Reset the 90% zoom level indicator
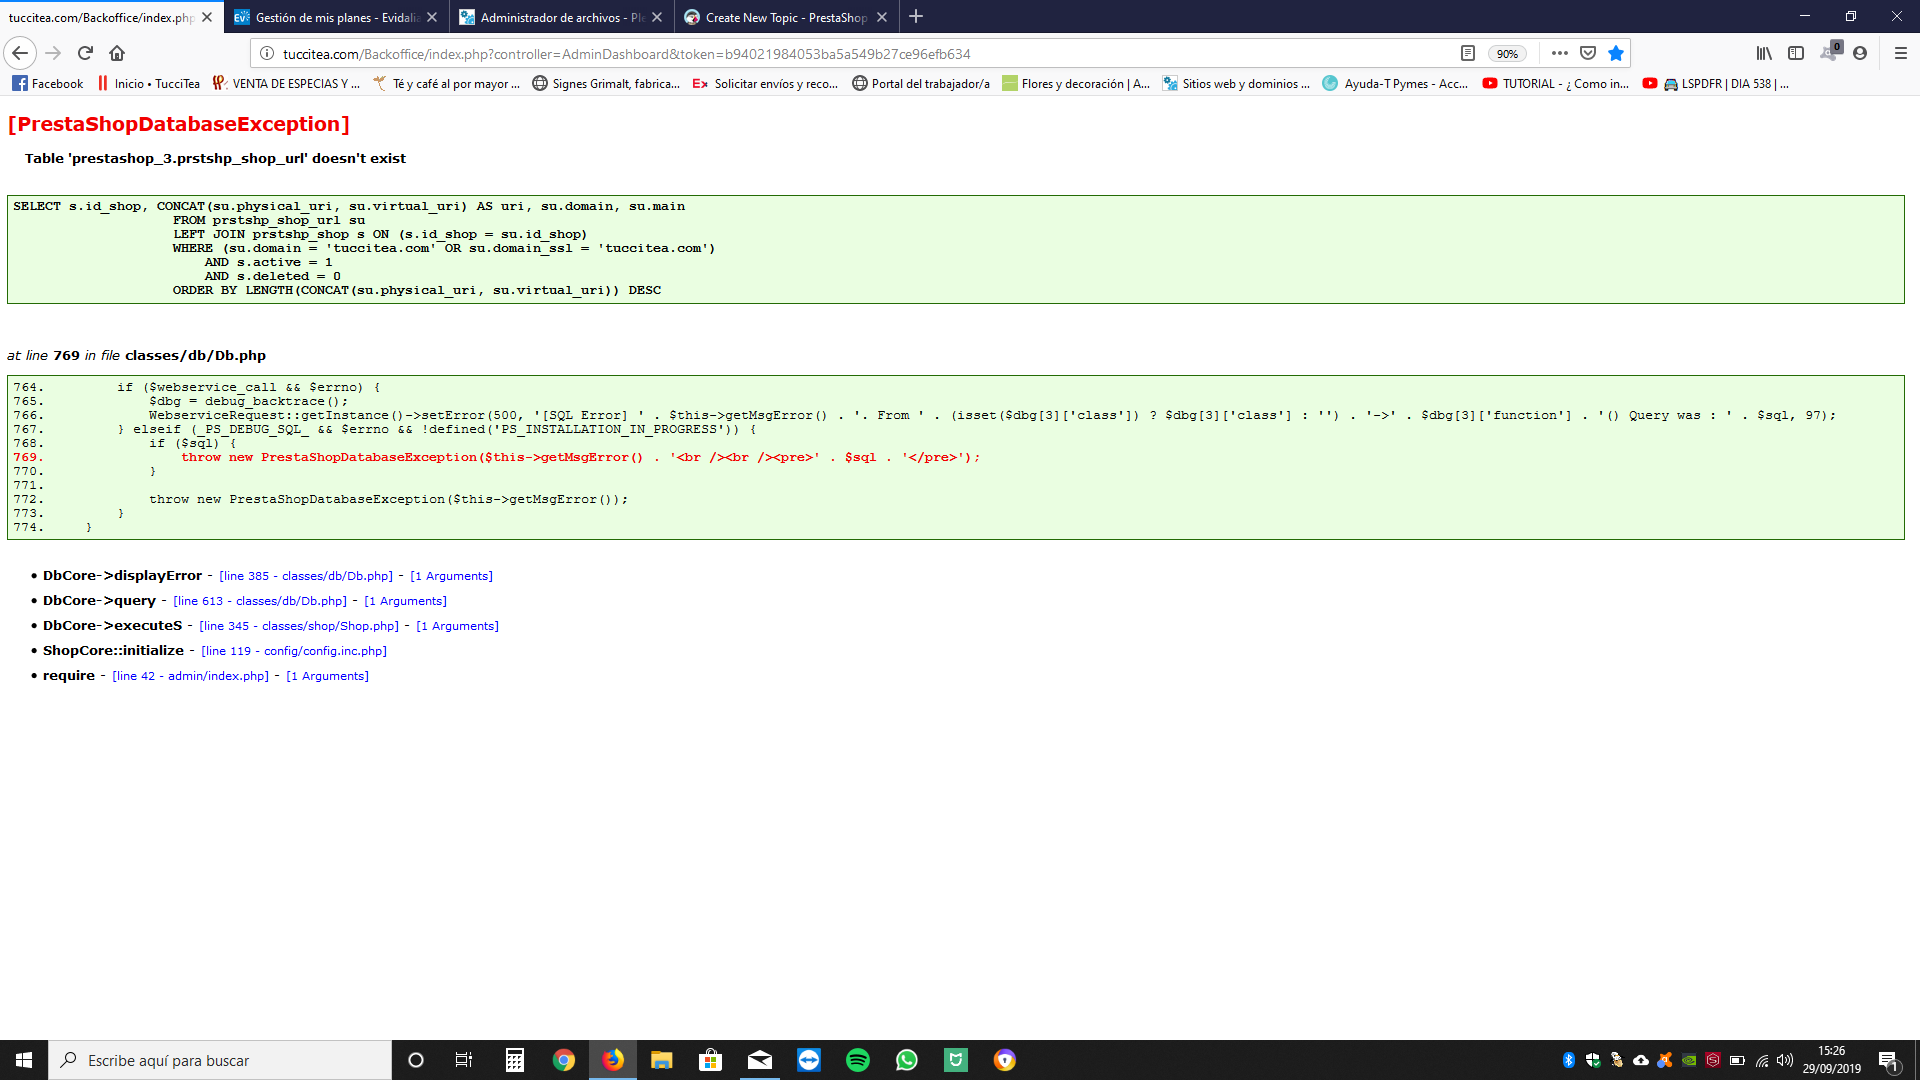The width and height of the screenshot is (1920, 1080). [1507, 54]
